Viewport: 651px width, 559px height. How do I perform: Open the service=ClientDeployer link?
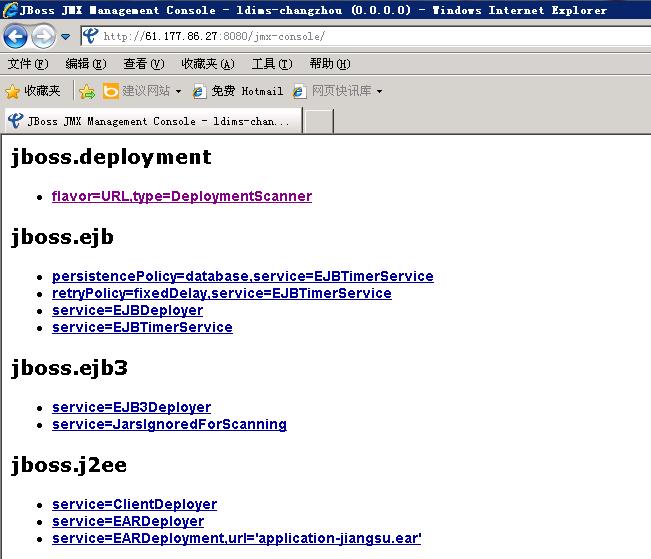click(x=135, y=504)
